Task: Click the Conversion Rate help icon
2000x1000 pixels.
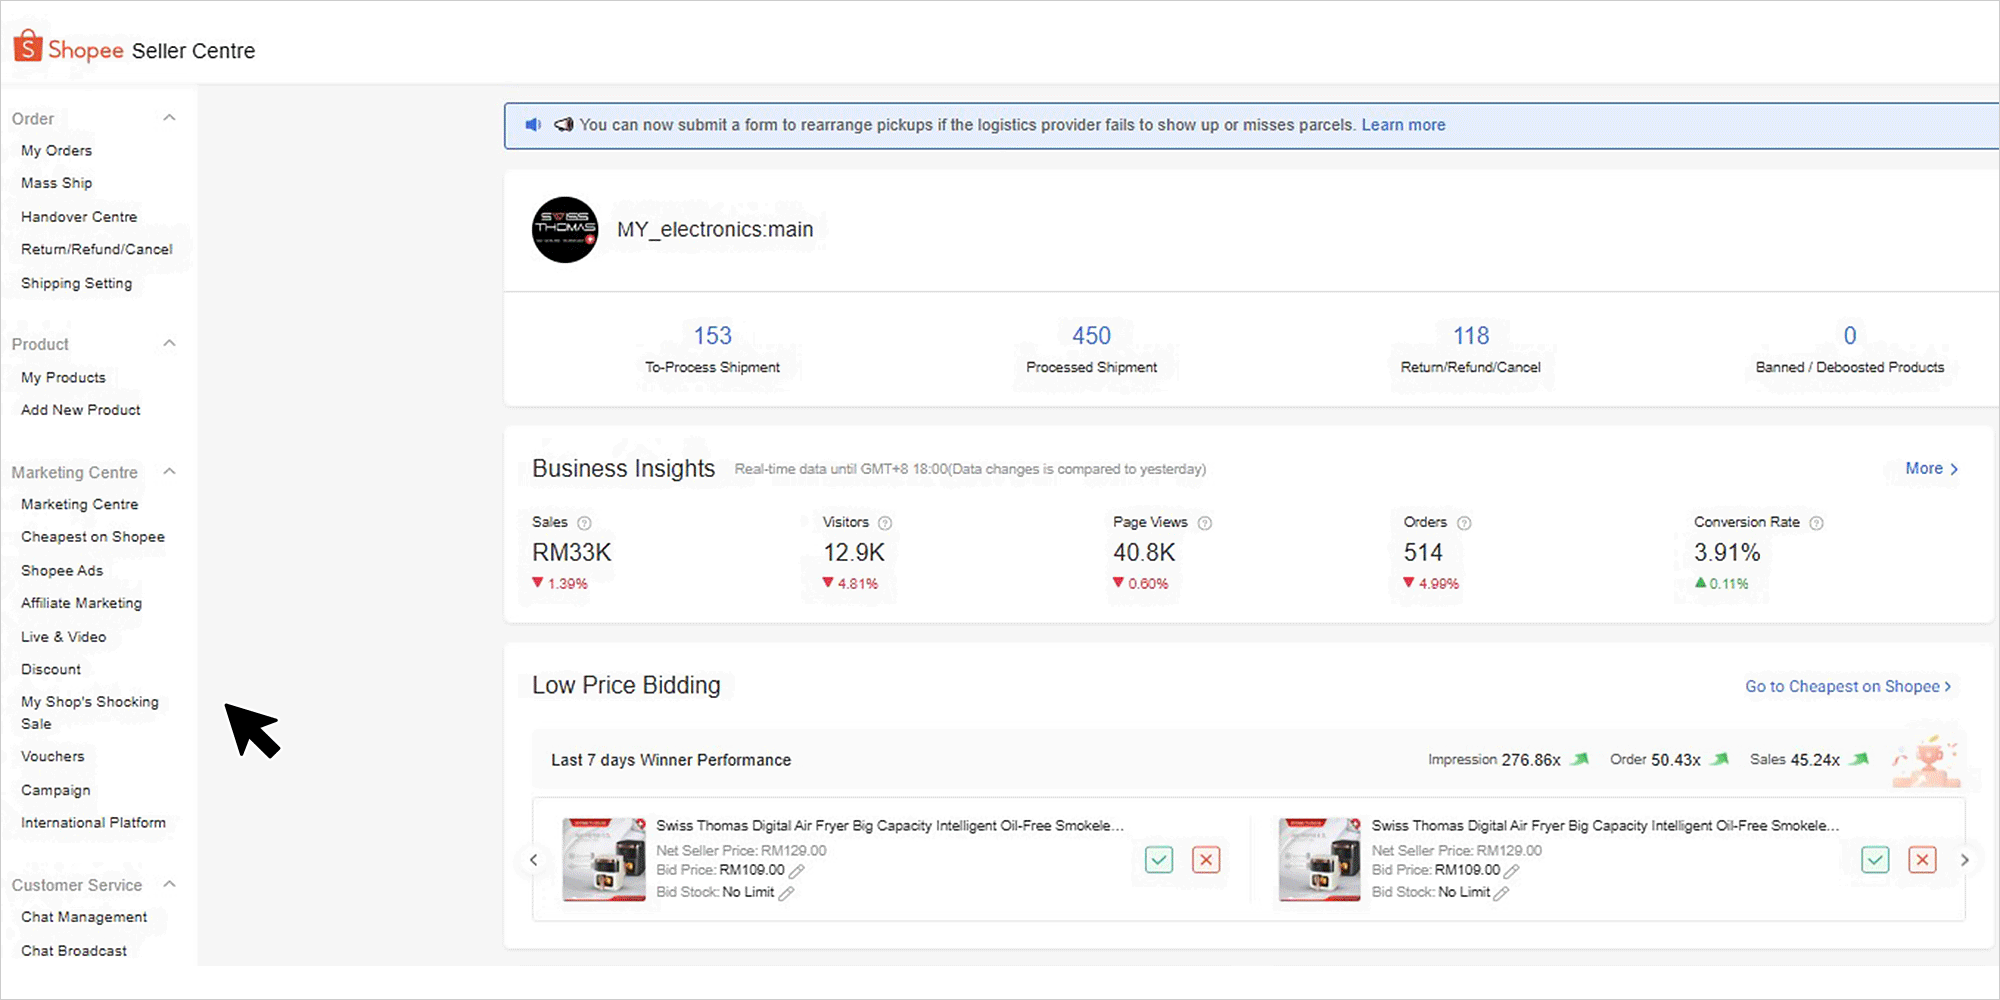Action: coord(1817,523)
